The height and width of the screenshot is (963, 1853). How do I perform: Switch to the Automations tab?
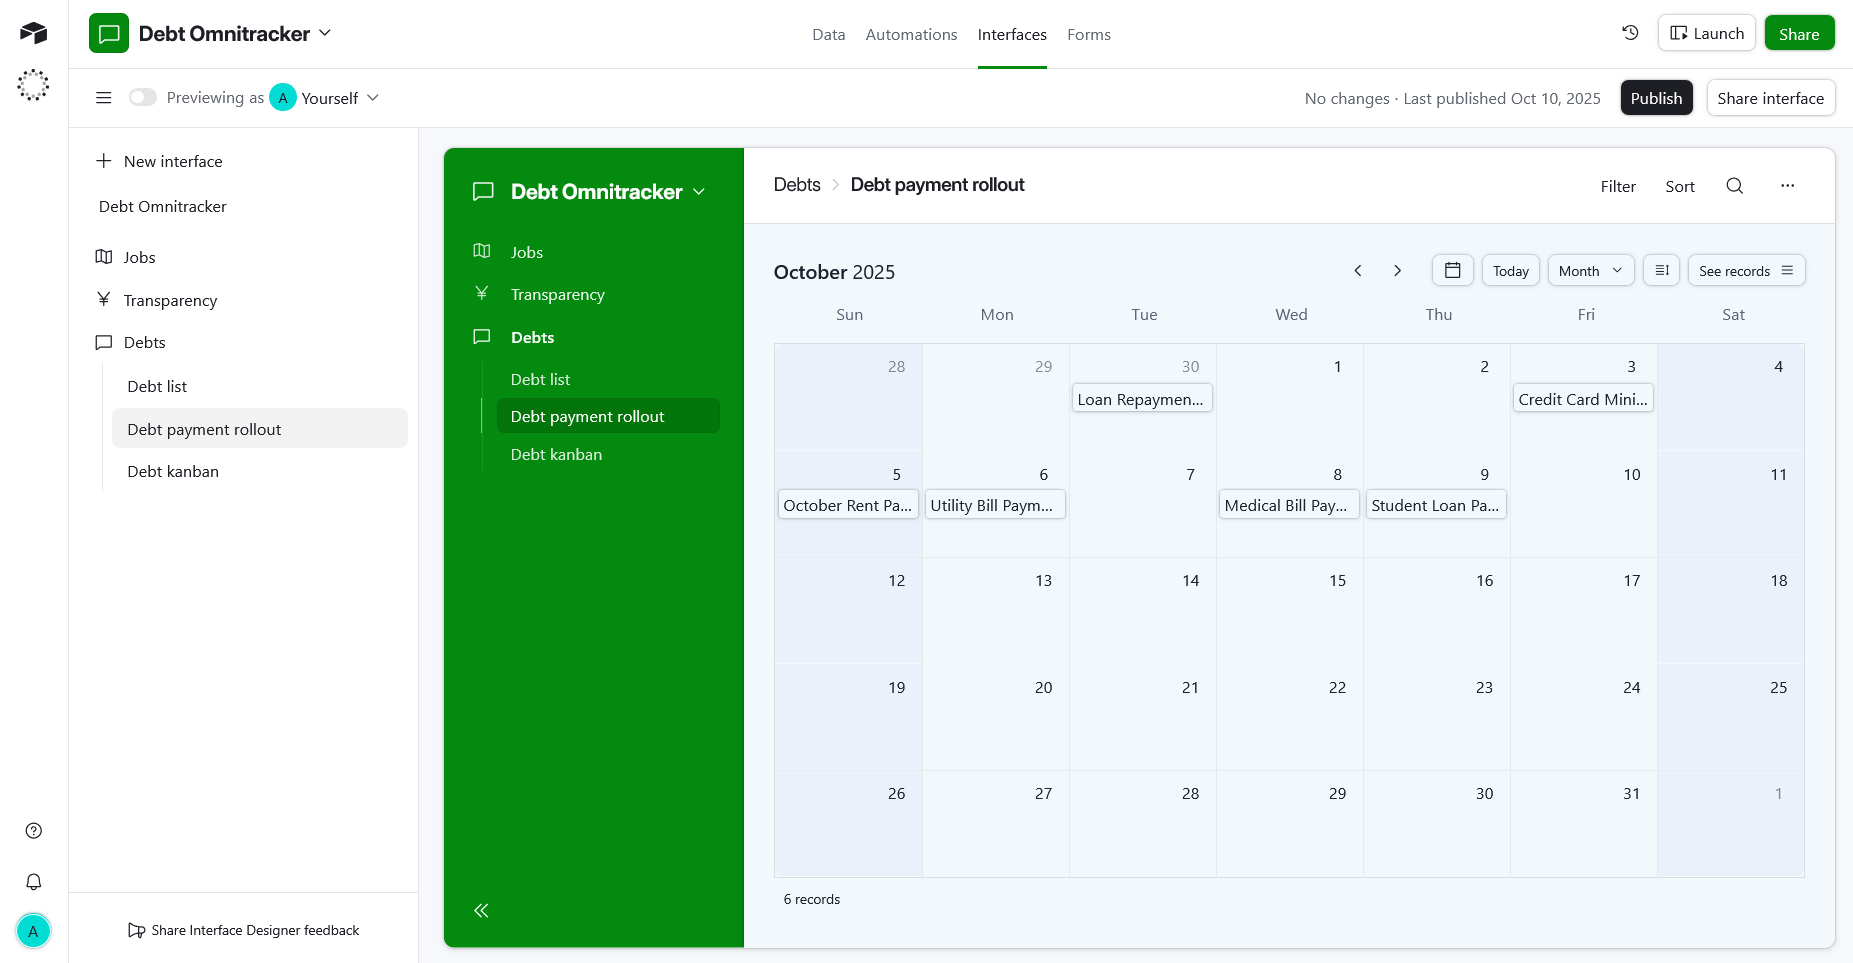click(911, 35)
